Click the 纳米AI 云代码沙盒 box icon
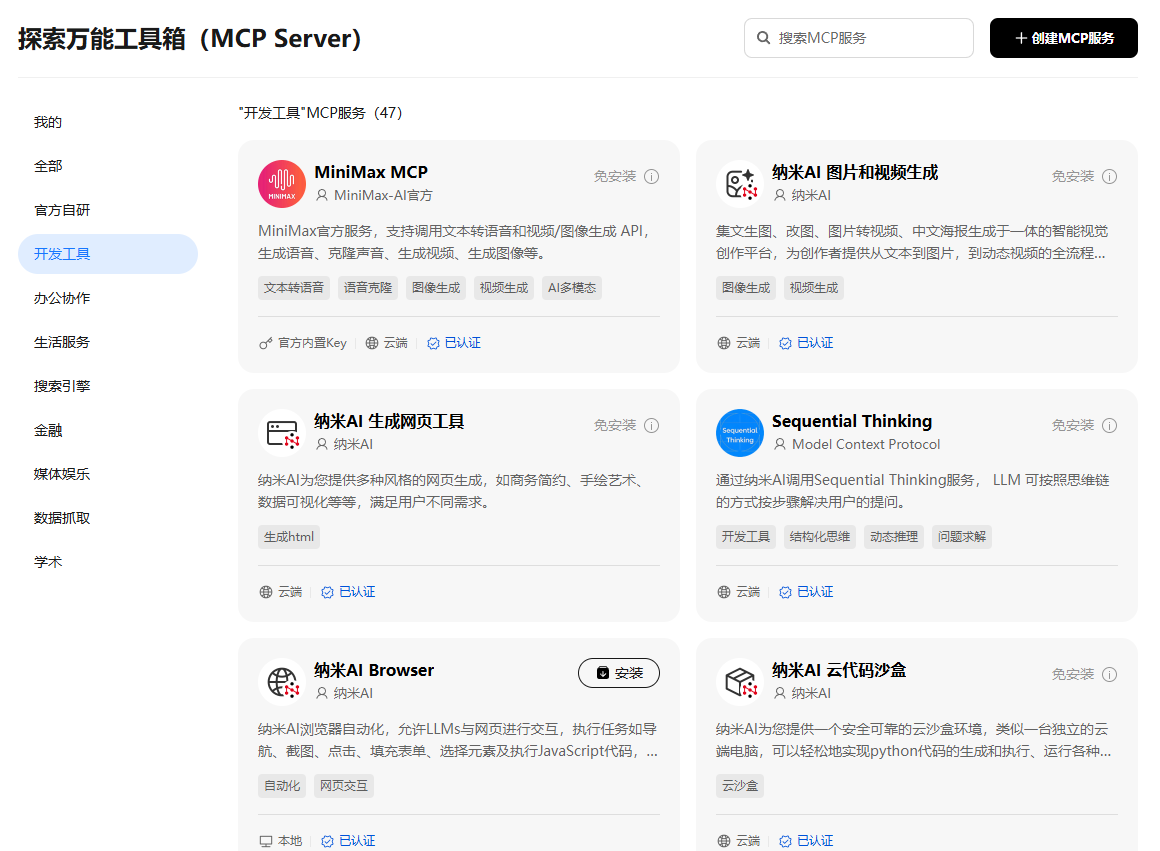This screenshot has width=1160, height=851. [740, 682]
